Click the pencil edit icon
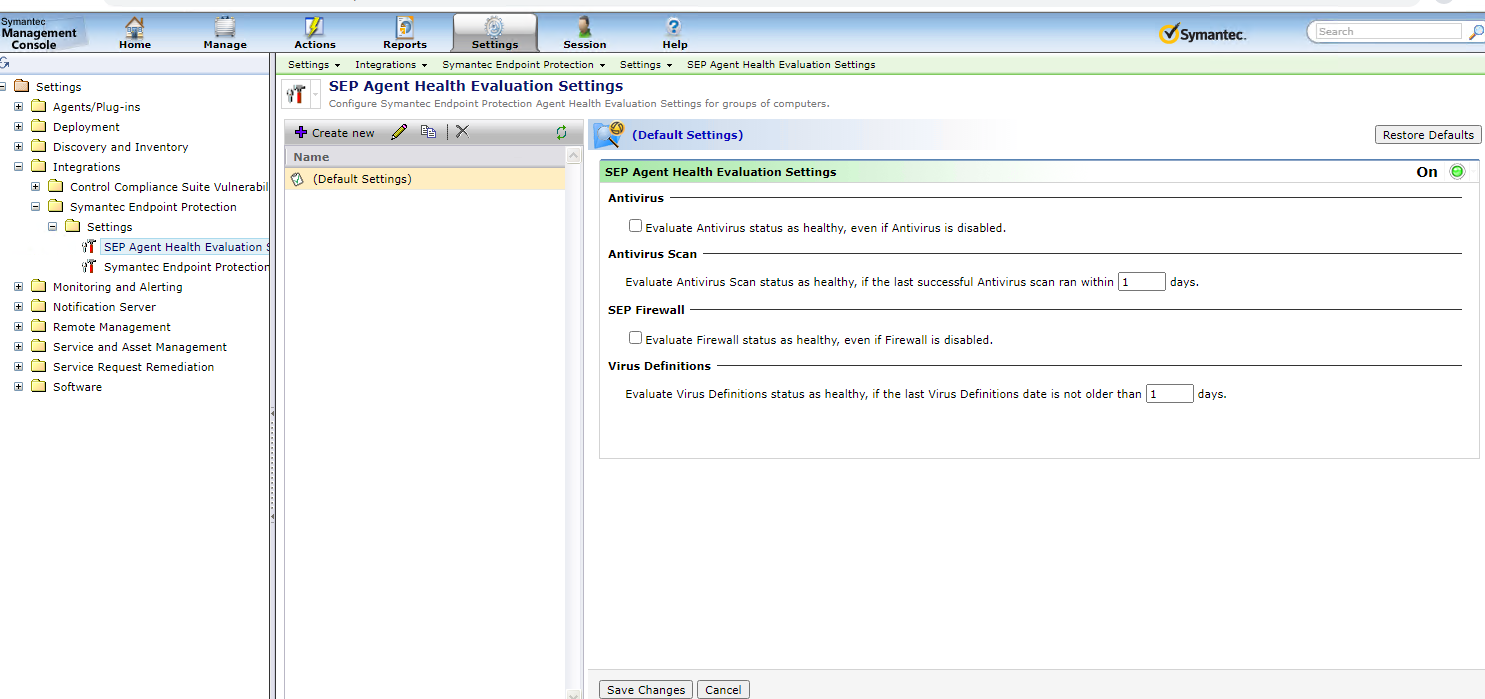 (399, 132)
